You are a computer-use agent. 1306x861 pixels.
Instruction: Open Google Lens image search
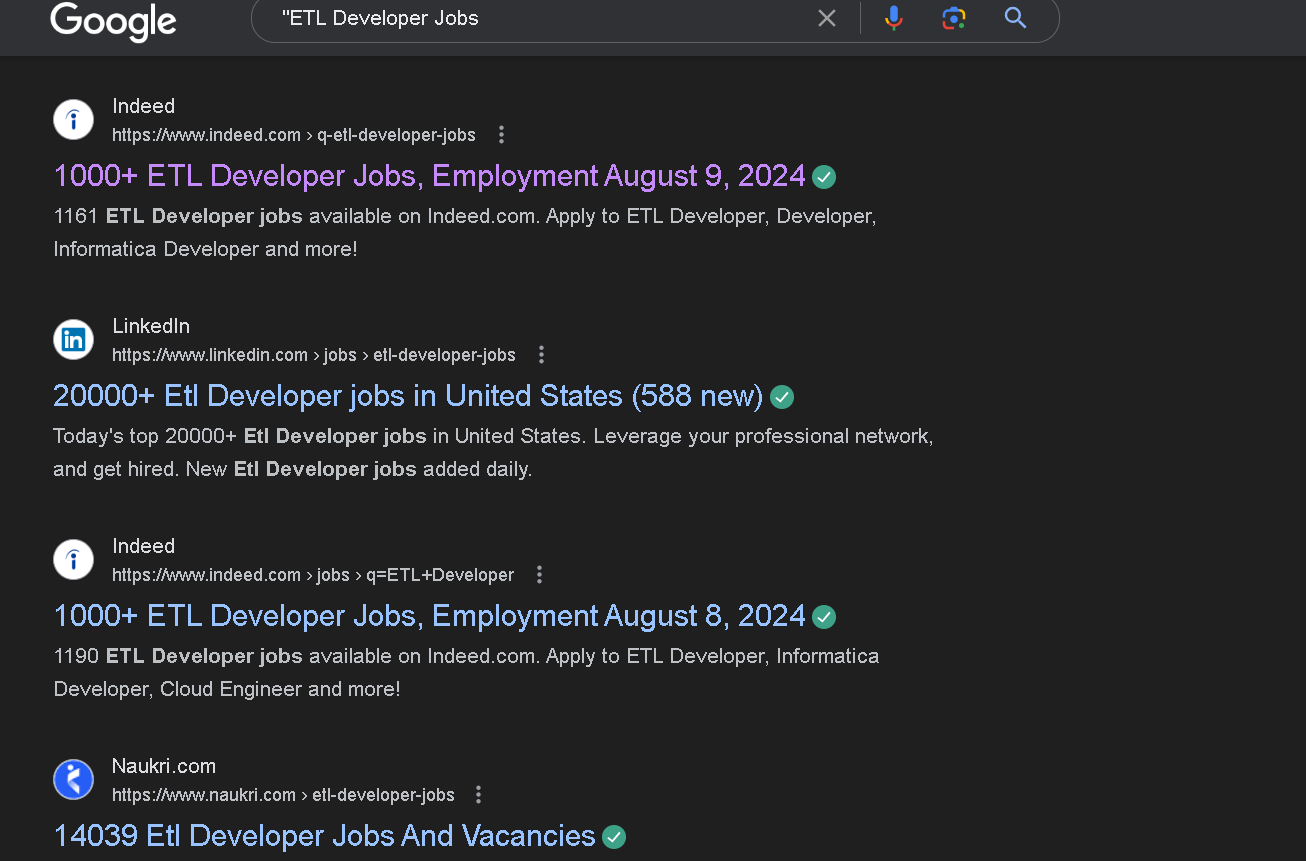click(953, 18)
